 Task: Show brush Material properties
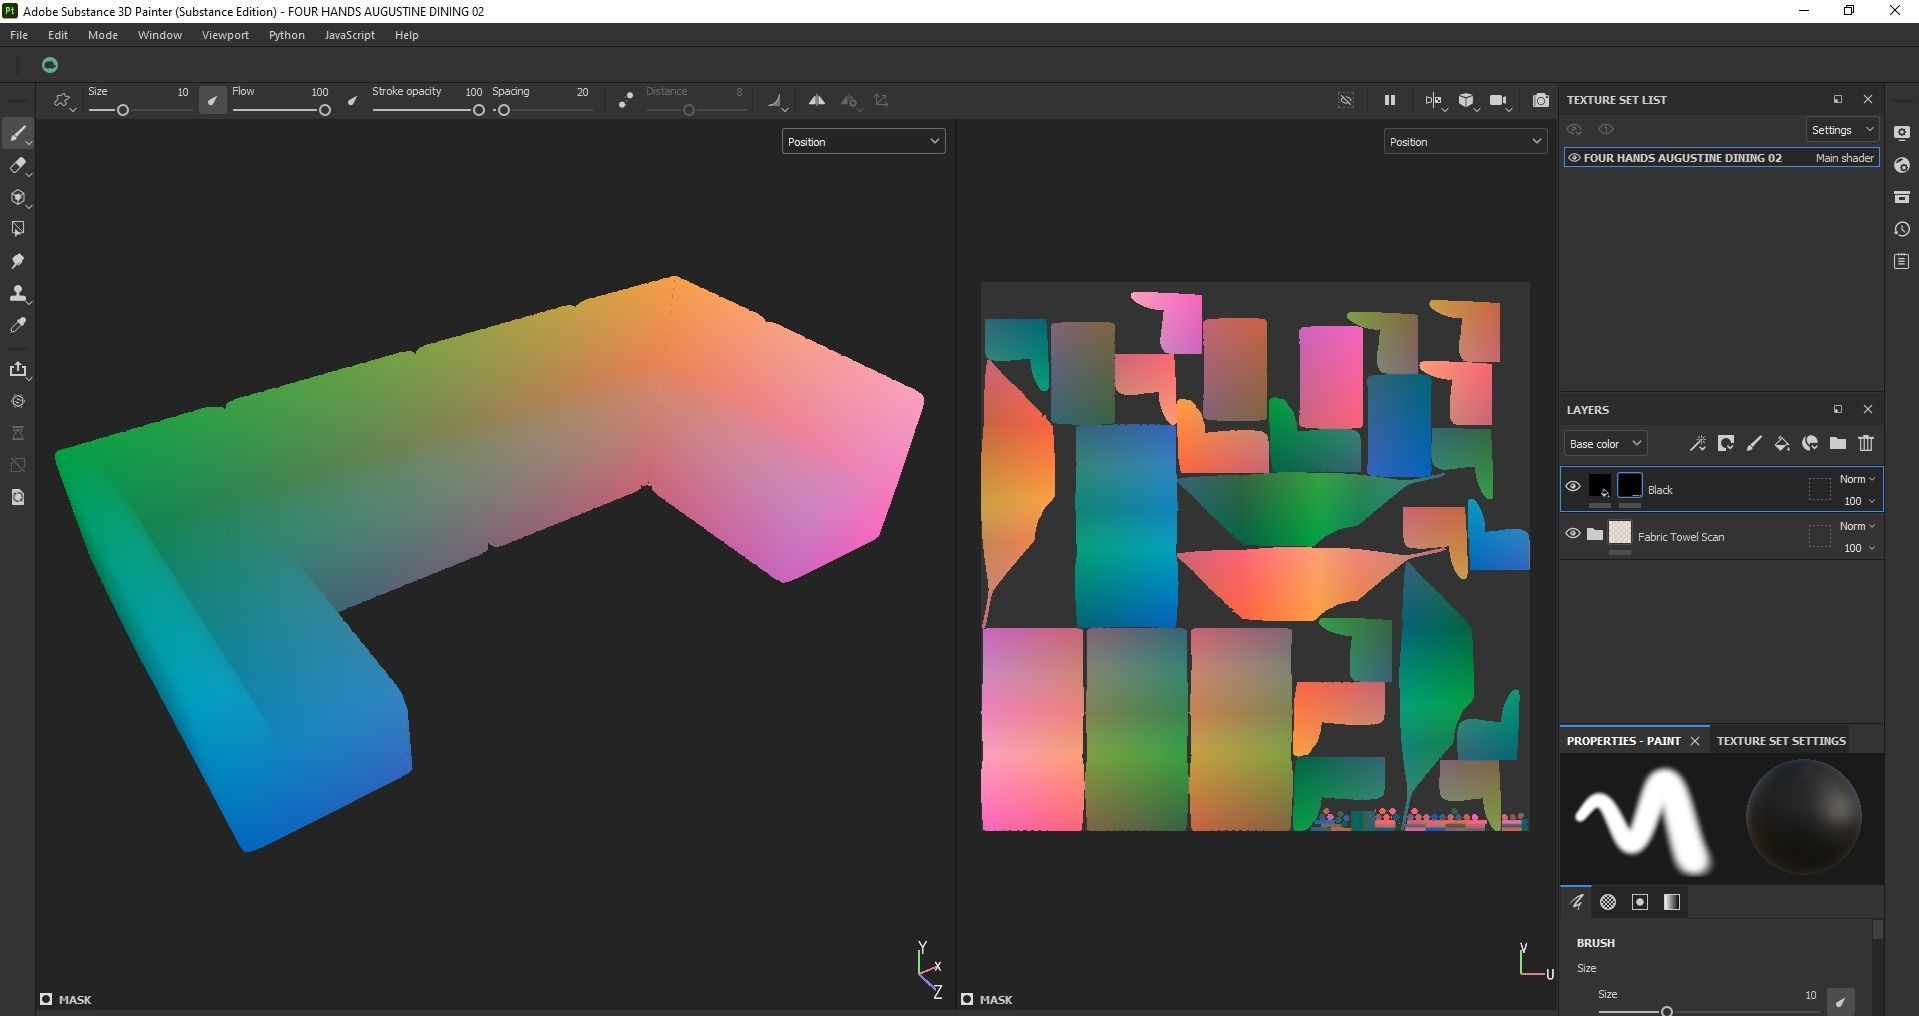point(1672,902)
